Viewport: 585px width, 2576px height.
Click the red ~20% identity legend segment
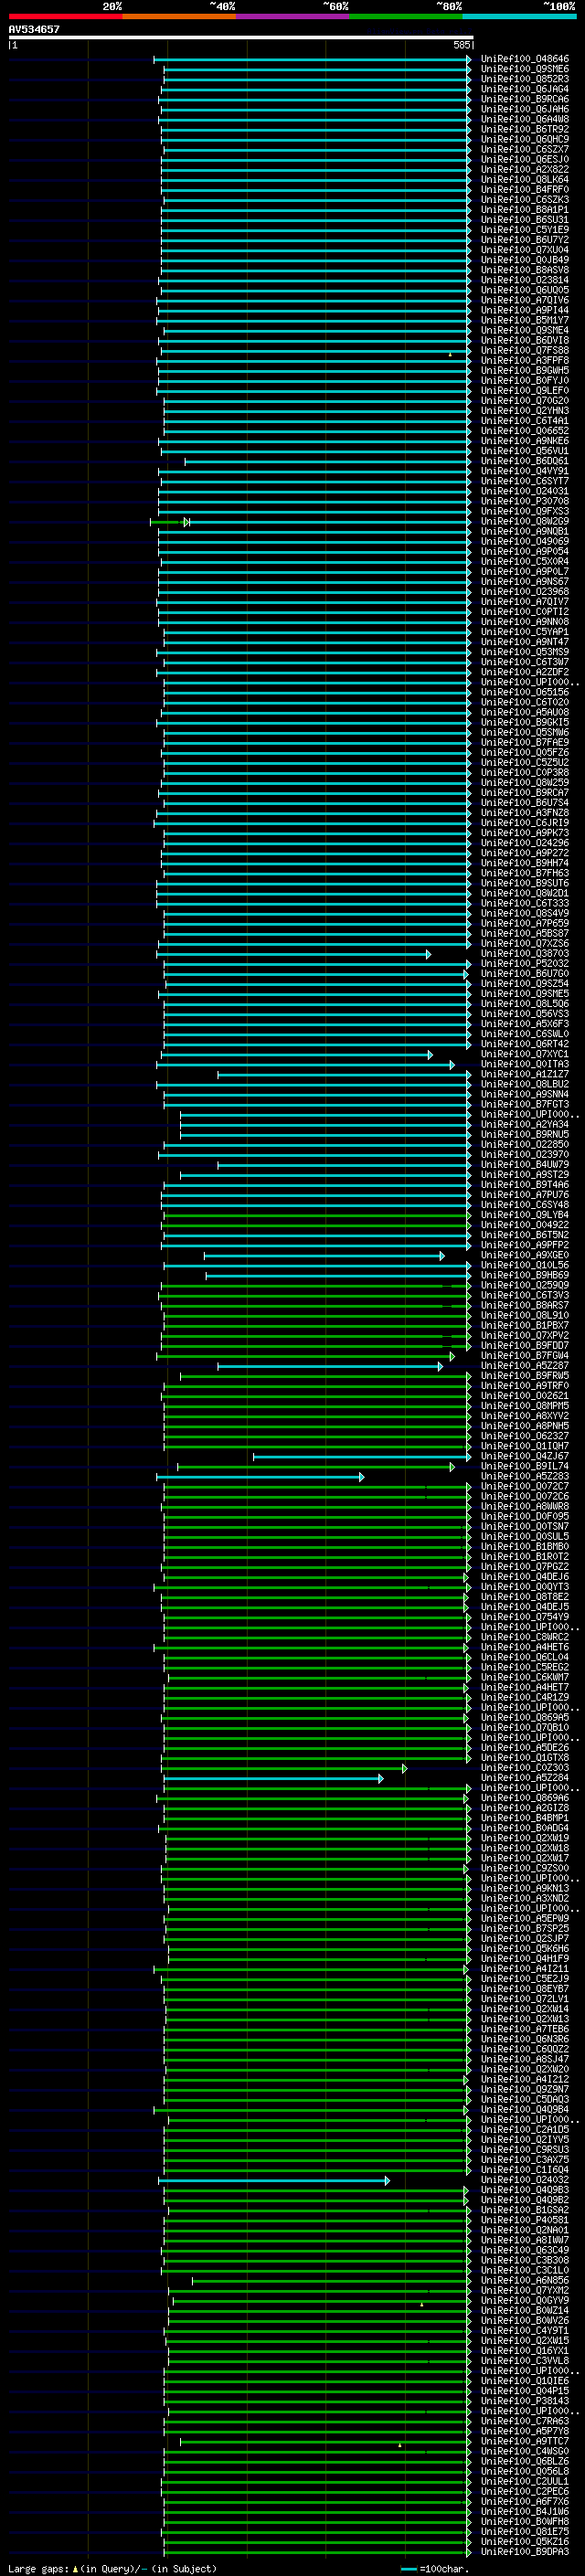click(65, 16)
